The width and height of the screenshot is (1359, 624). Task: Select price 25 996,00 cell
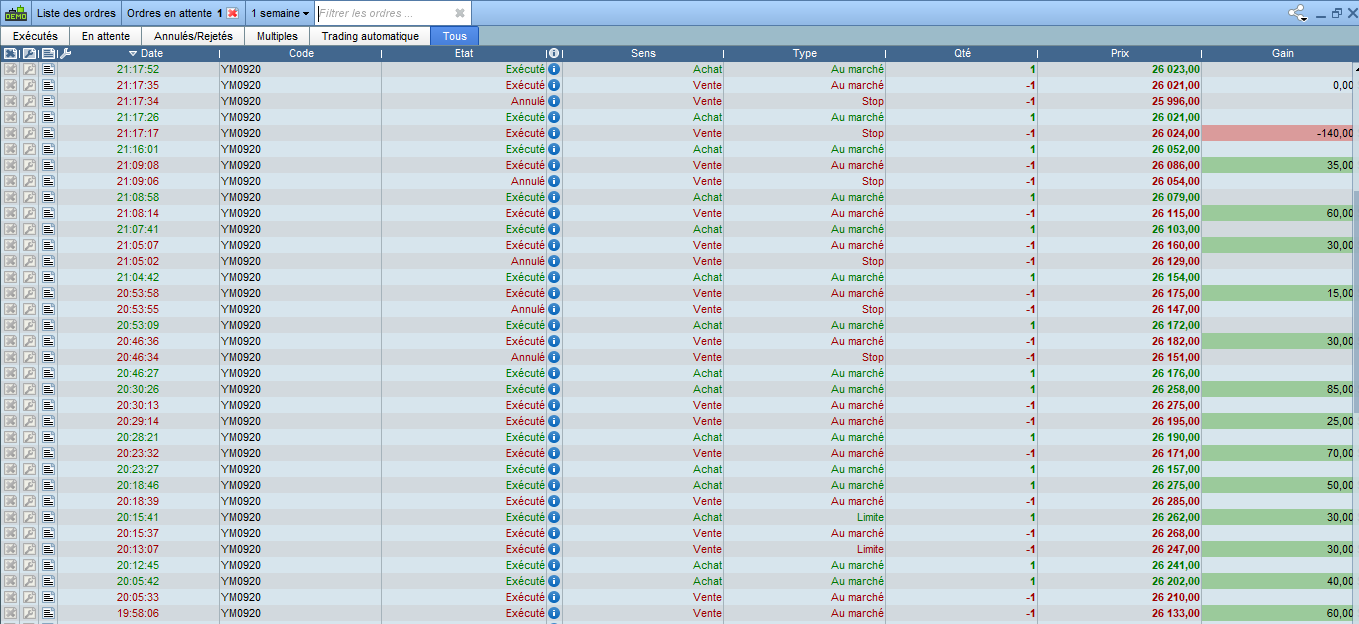pos(1119,101)
